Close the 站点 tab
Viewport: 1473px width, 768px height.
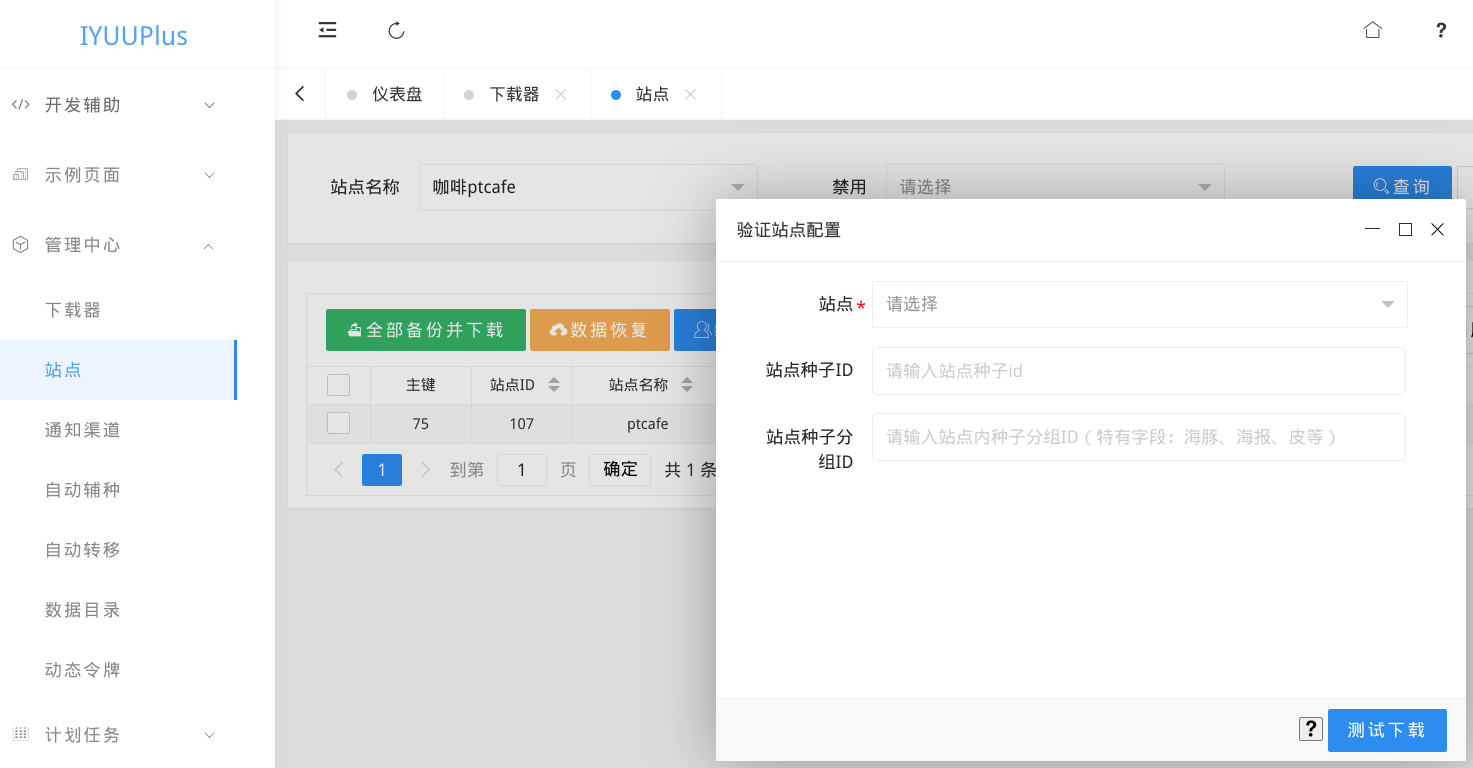point(690,94)
